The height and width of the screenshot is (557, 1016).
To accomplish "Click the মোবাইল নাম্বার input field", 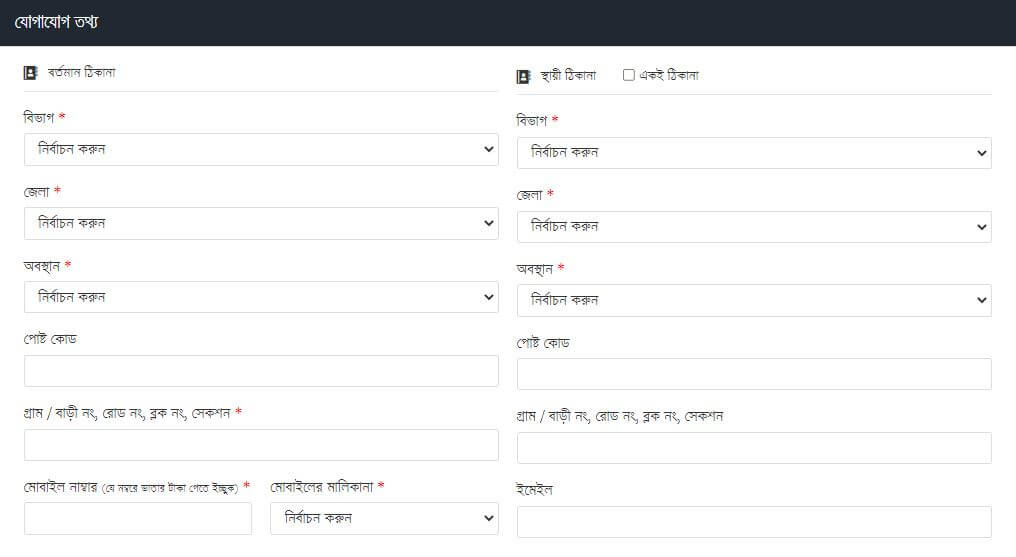I will click(x=138, y=519).
